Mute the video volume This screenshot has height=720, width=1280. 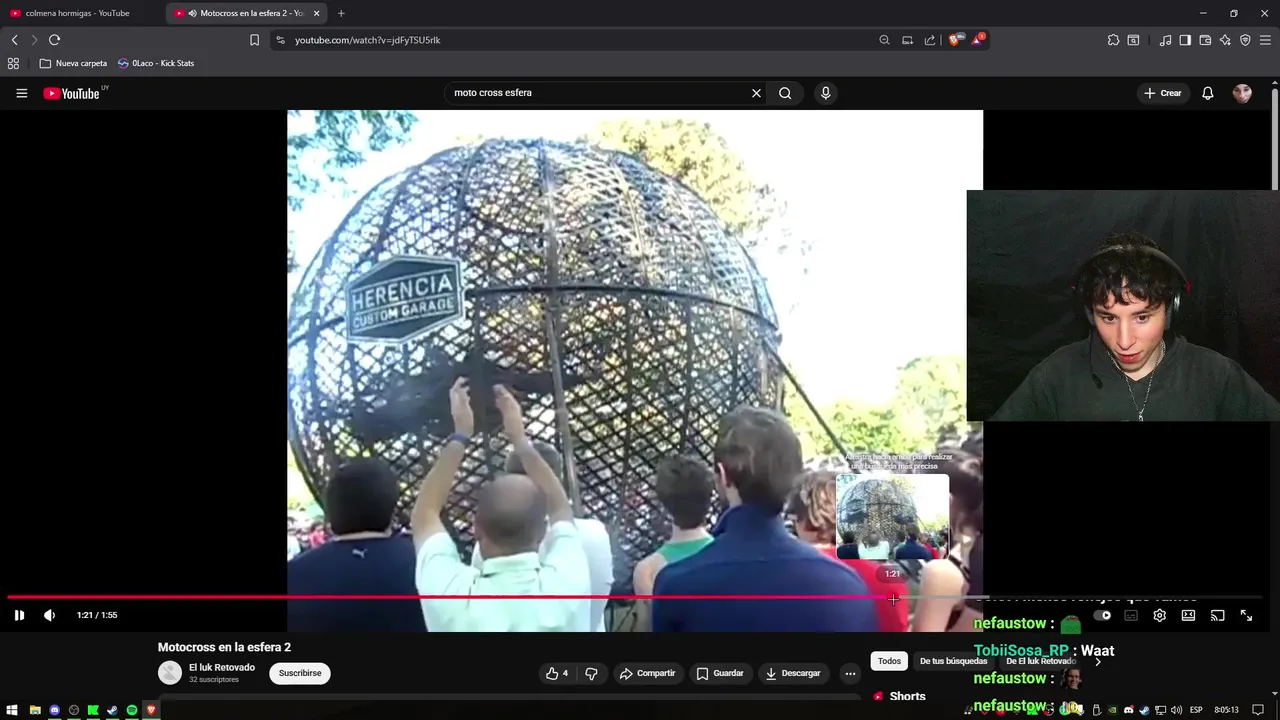[49, 615]
